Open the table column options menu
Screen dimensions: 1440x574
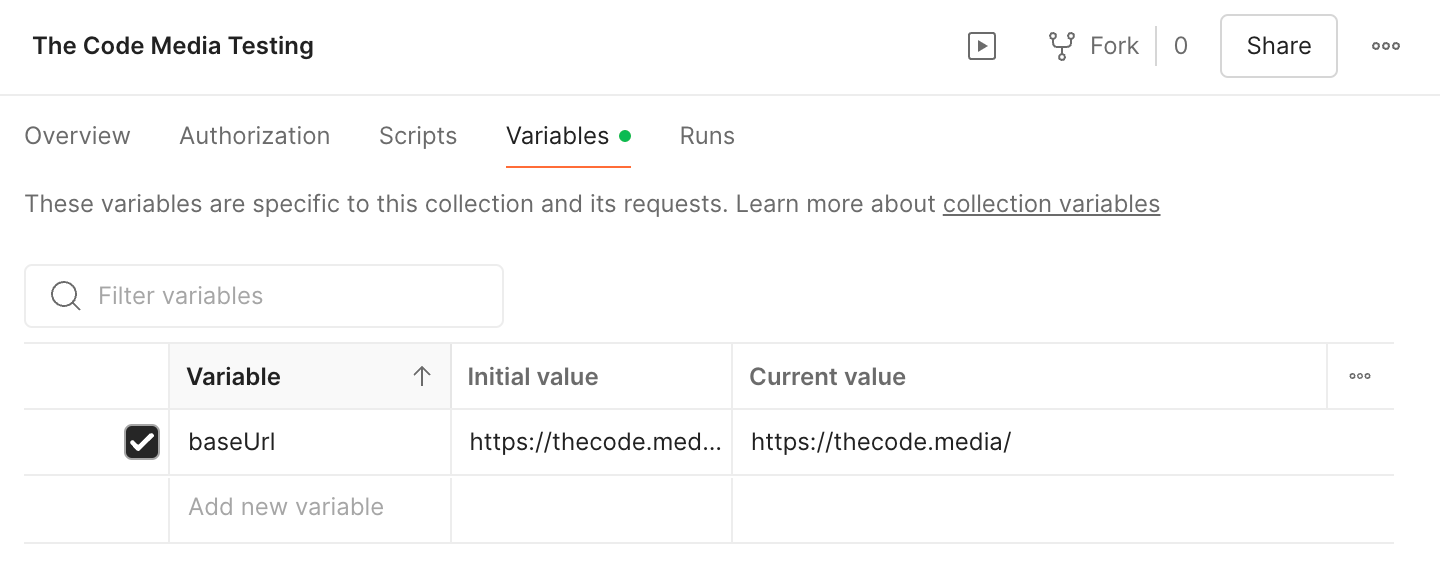[x=1359, y=377]
